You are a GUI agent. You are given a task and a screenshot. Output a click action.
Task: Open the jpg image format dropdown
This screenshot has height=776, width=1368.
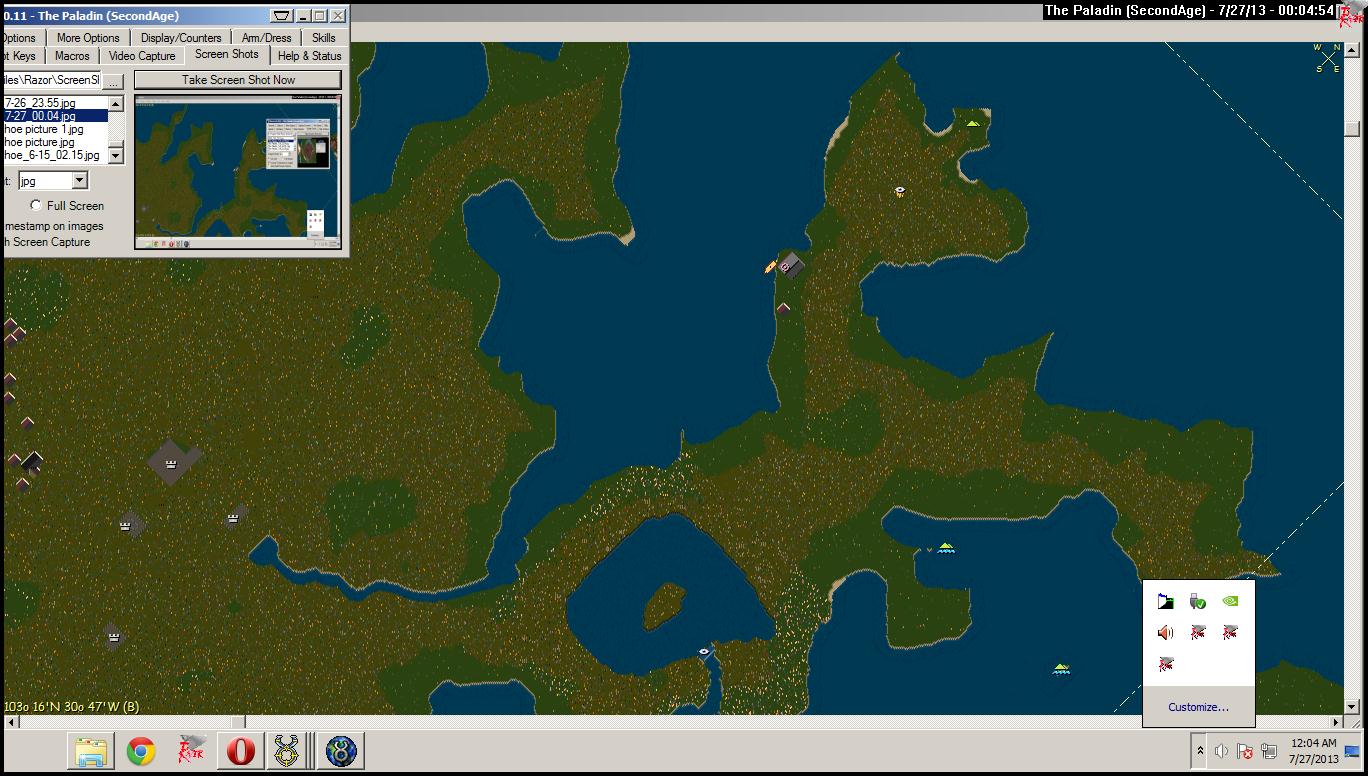80,181
